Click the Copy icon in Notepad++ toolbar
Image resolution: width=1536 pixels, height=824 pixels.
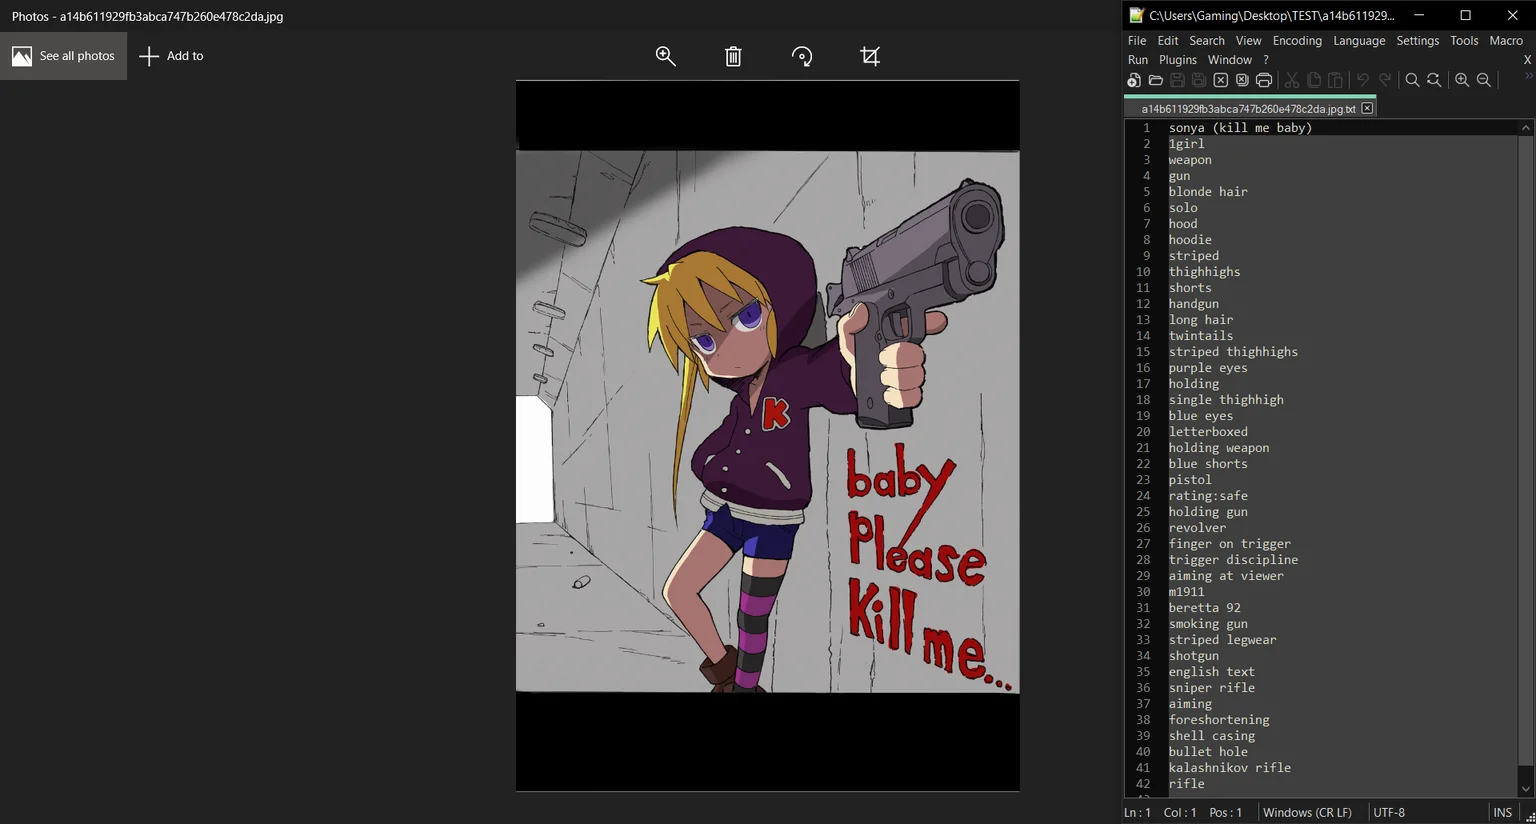pyautogui.click(x=1314, y=80)
